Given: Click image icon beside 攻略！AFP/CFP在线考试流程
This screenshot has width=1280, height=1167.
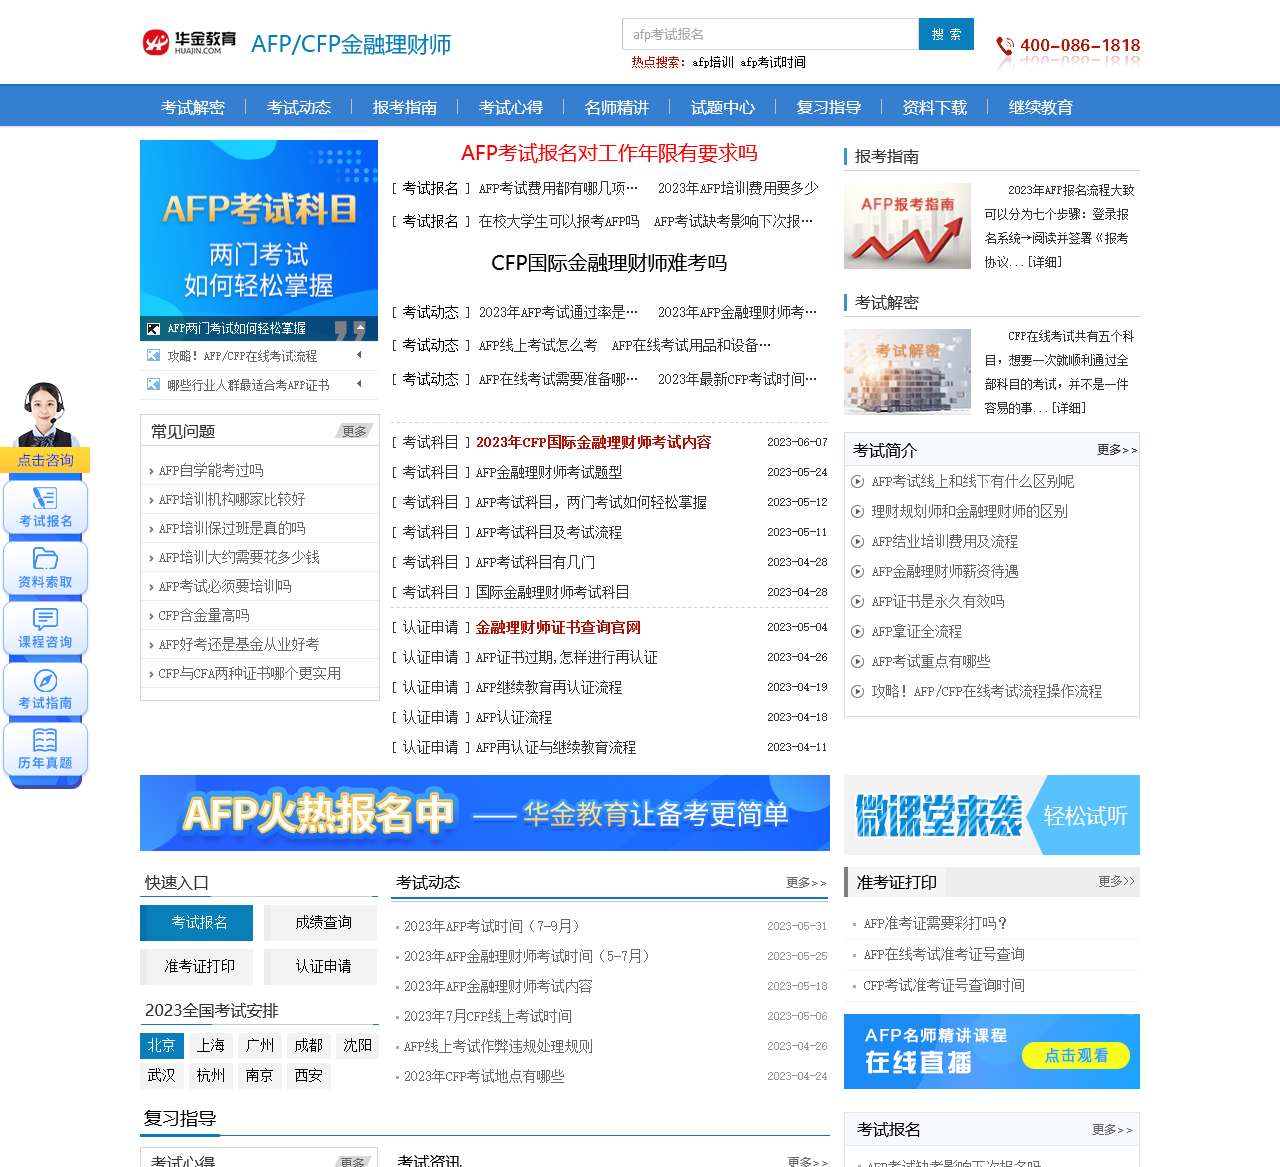Looking at the screenshot, I should click(153, 355).
